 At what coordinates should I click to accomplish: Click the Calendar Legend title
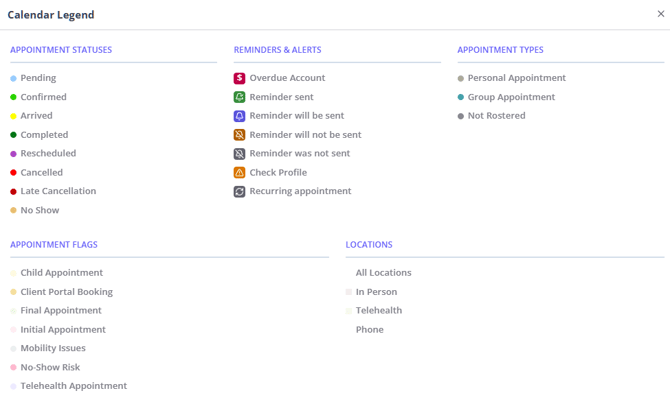pyautogui.click(x=51, y=15)
